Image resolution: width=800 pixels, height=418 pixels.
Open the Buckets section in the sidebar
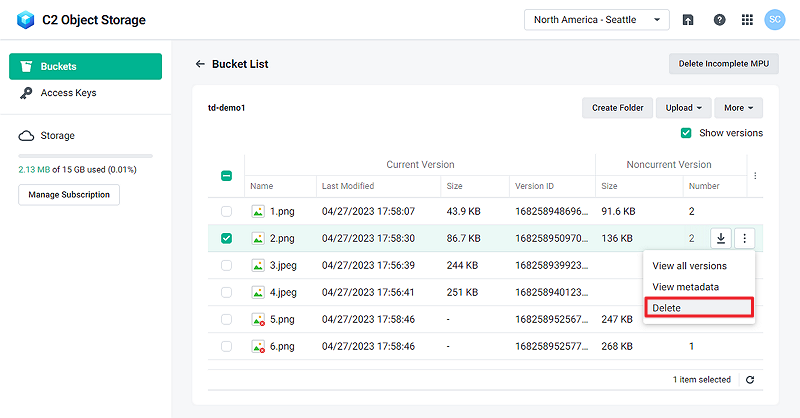[86, 66]
